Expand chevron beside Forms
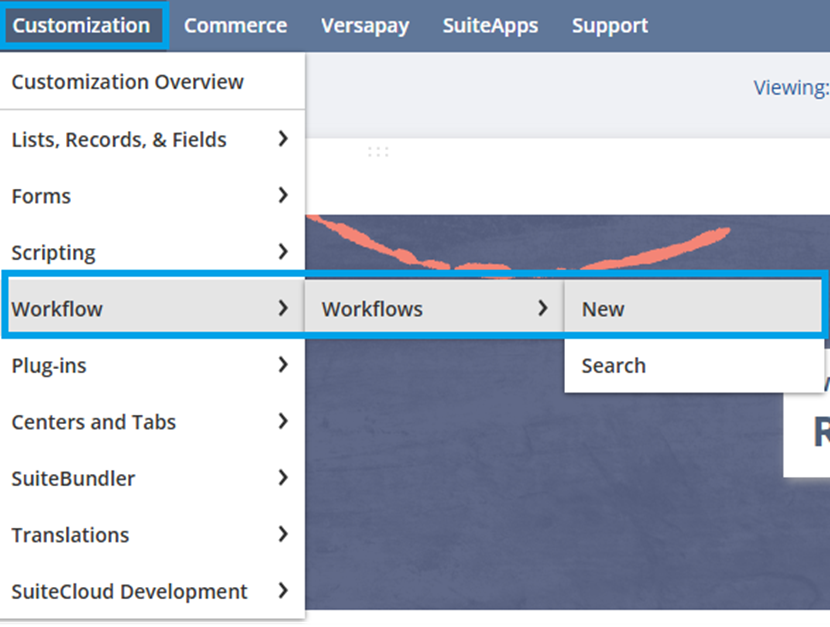 [283, 195]
